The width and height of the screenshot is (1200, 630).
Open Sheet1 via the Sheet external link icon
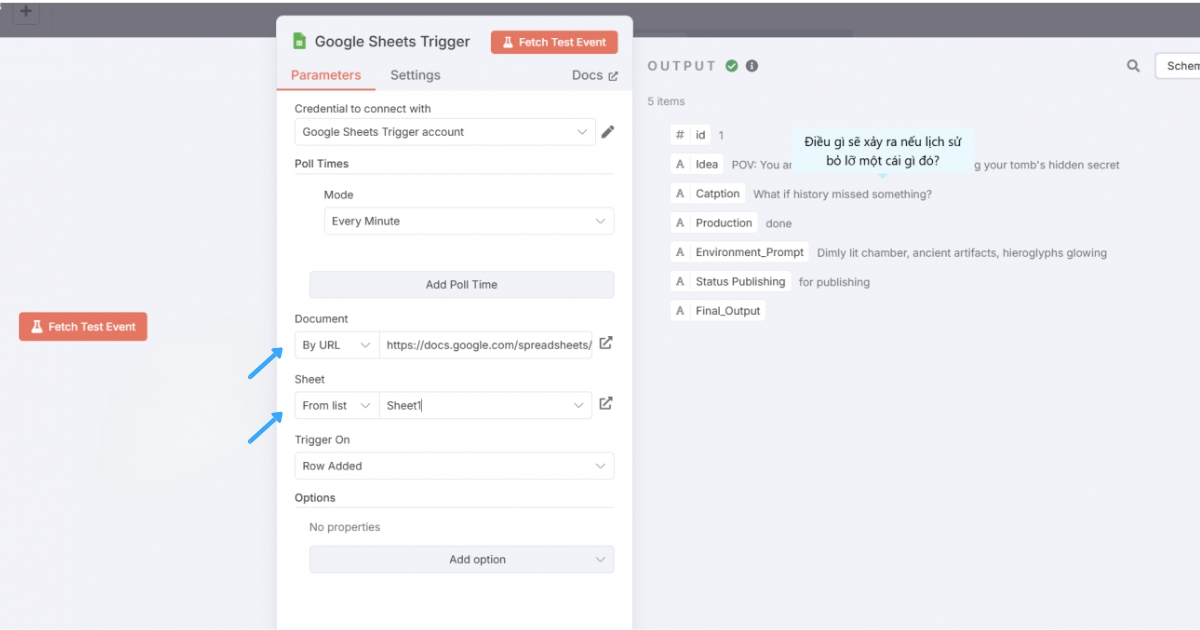pos(606,404)
